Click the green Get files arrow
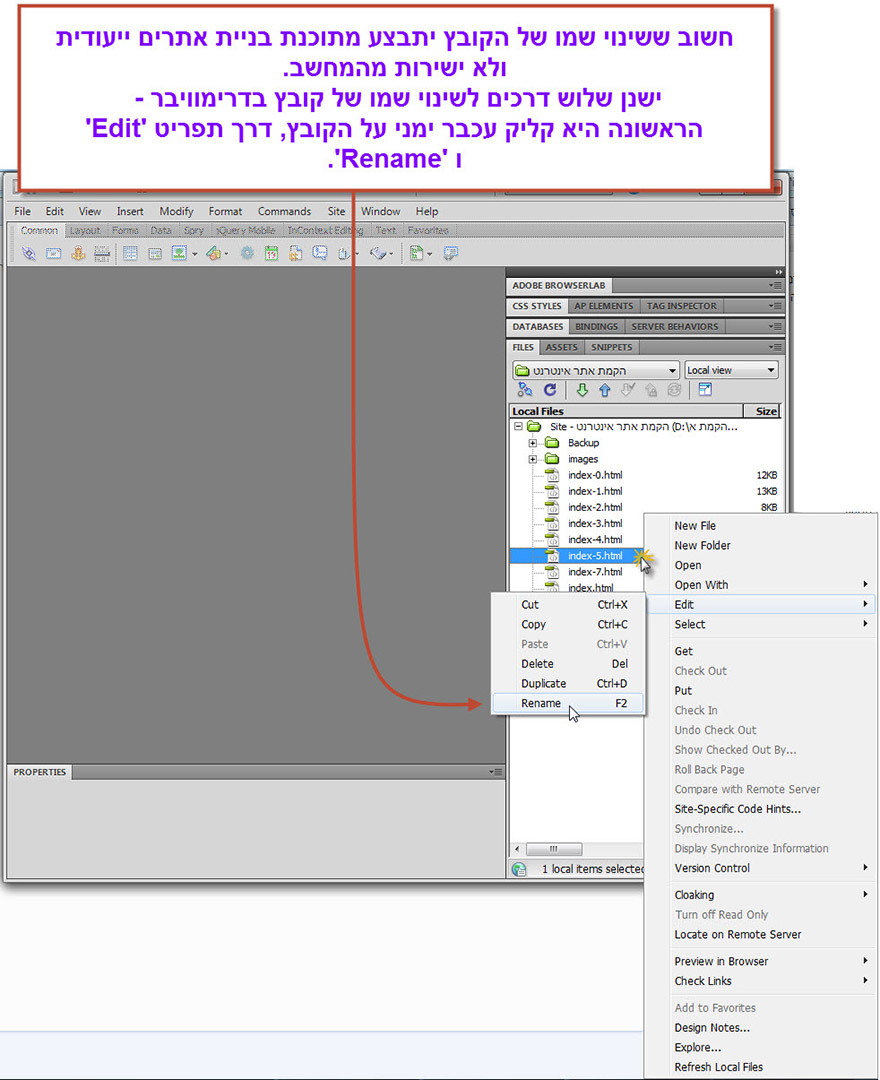The width and height of the screenshot is (880, 1080). [x=582, y=391]
